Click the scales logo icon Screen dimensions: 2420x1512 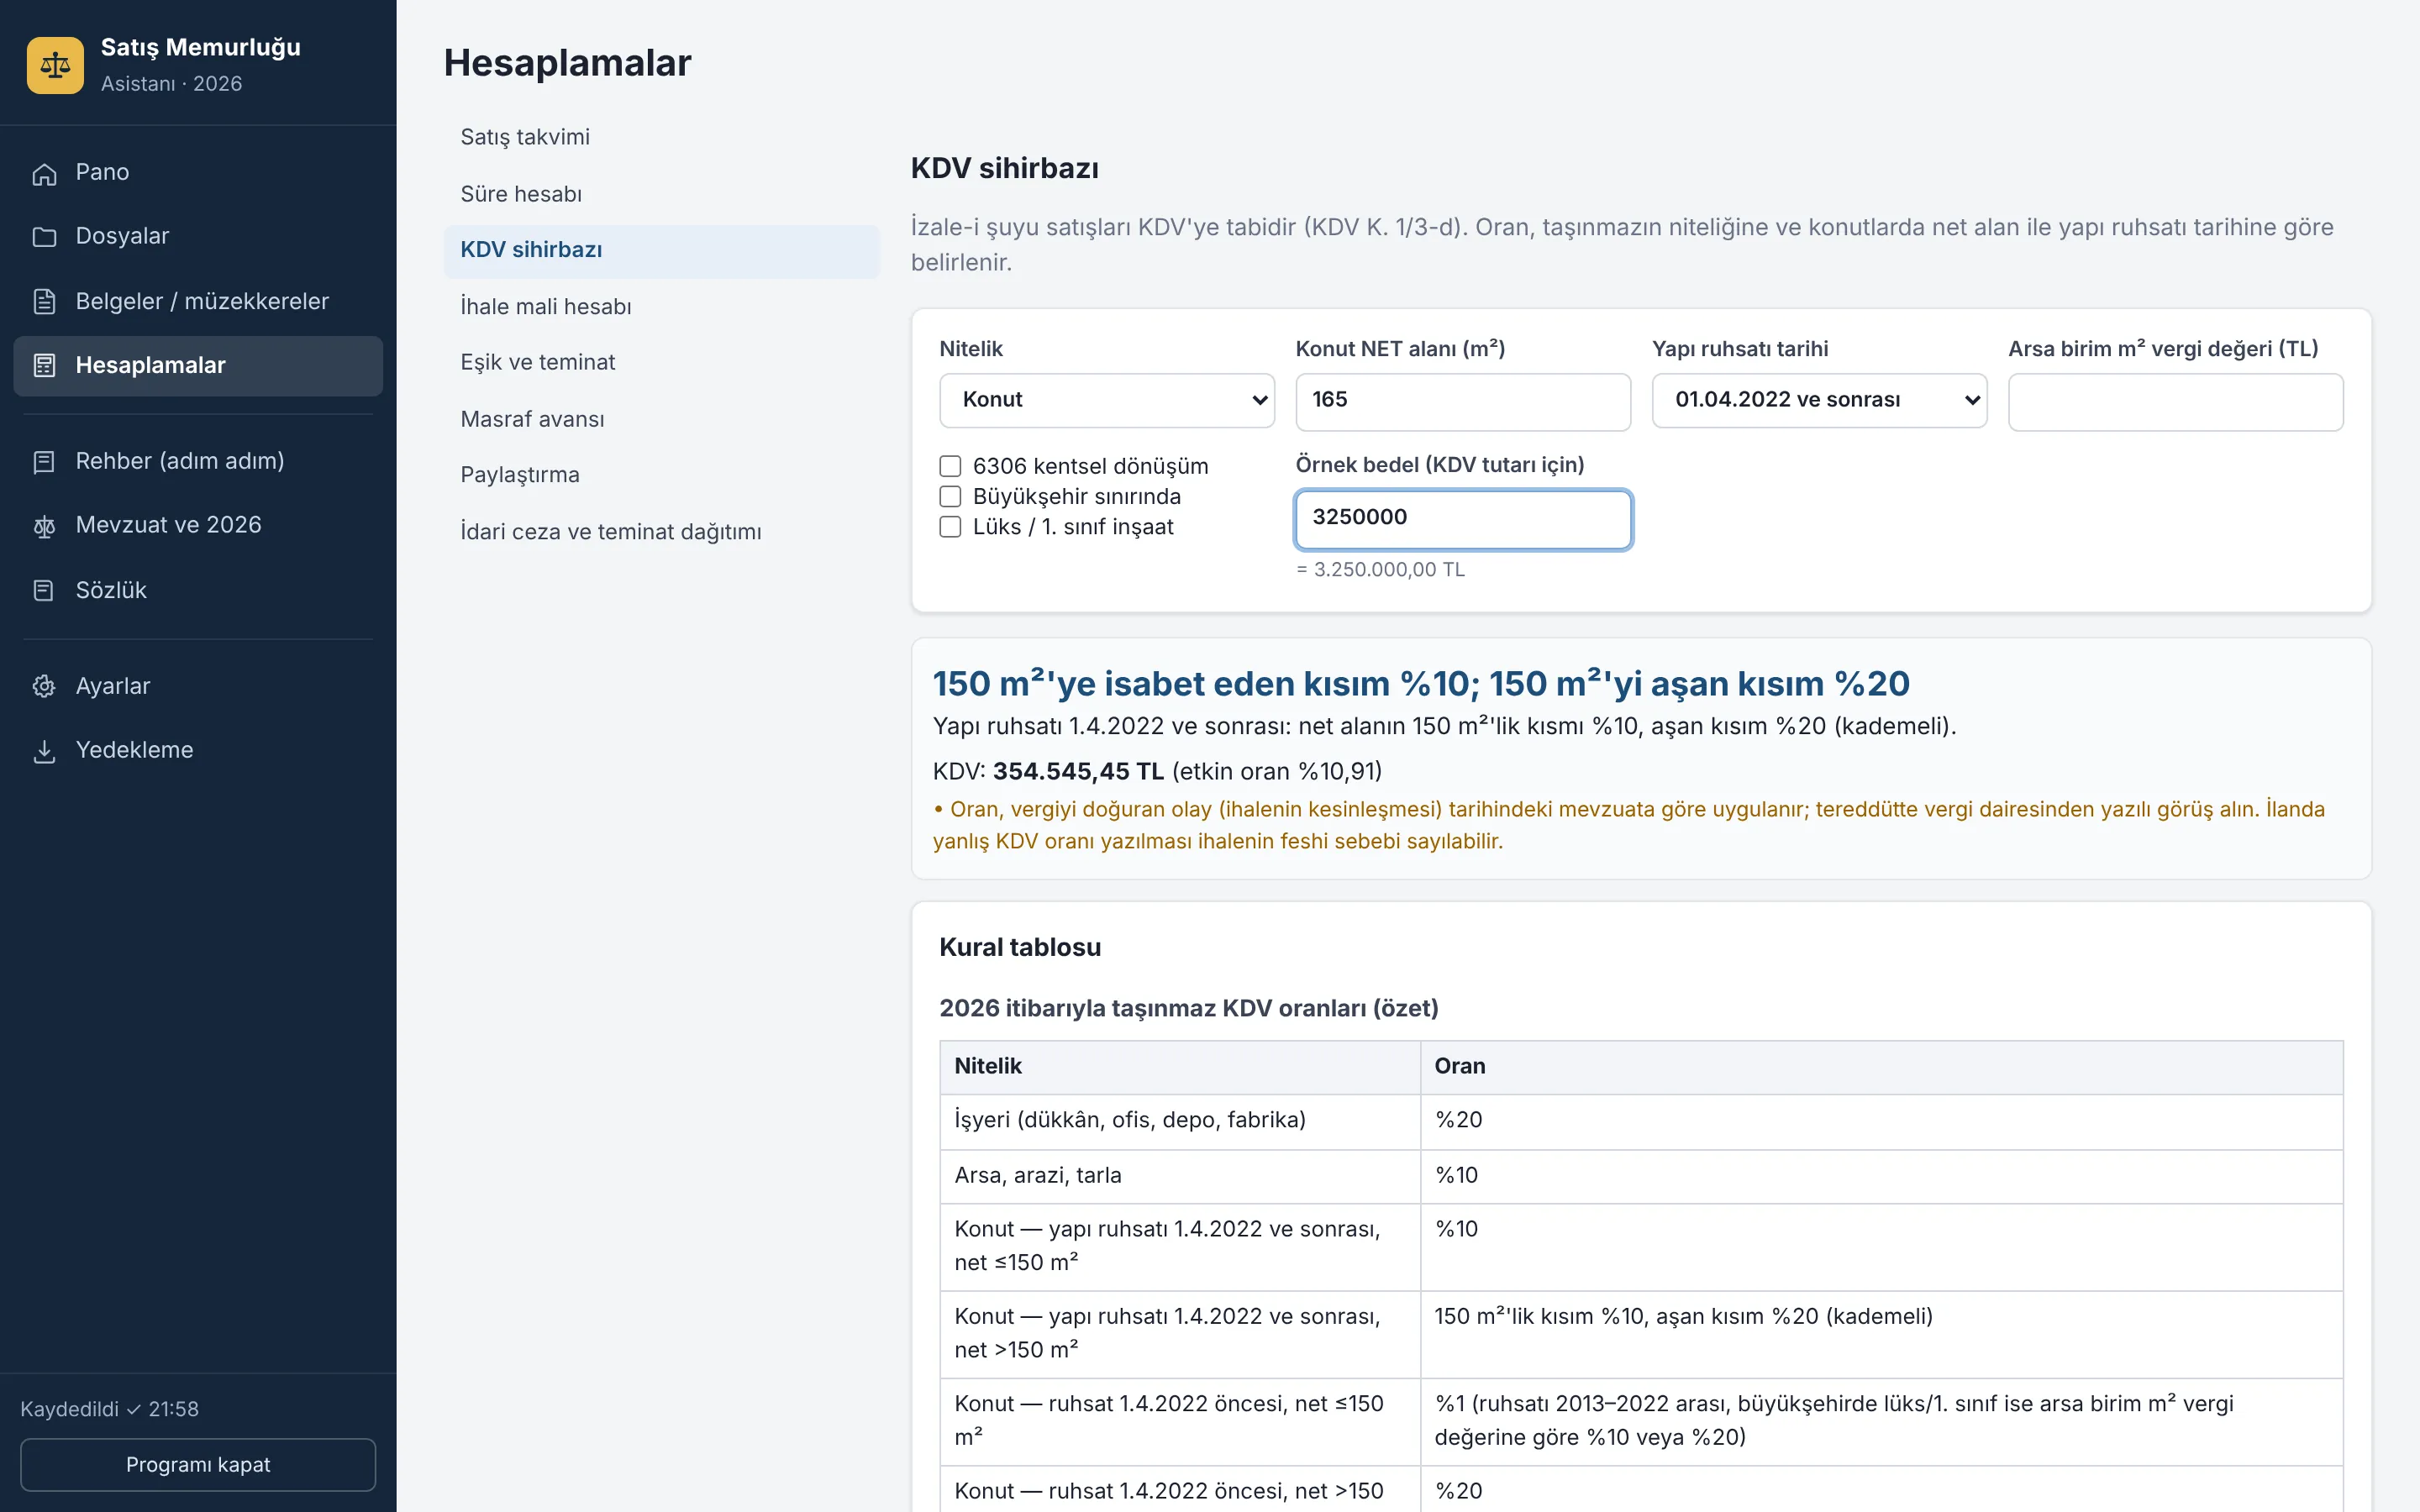(55, 65)
